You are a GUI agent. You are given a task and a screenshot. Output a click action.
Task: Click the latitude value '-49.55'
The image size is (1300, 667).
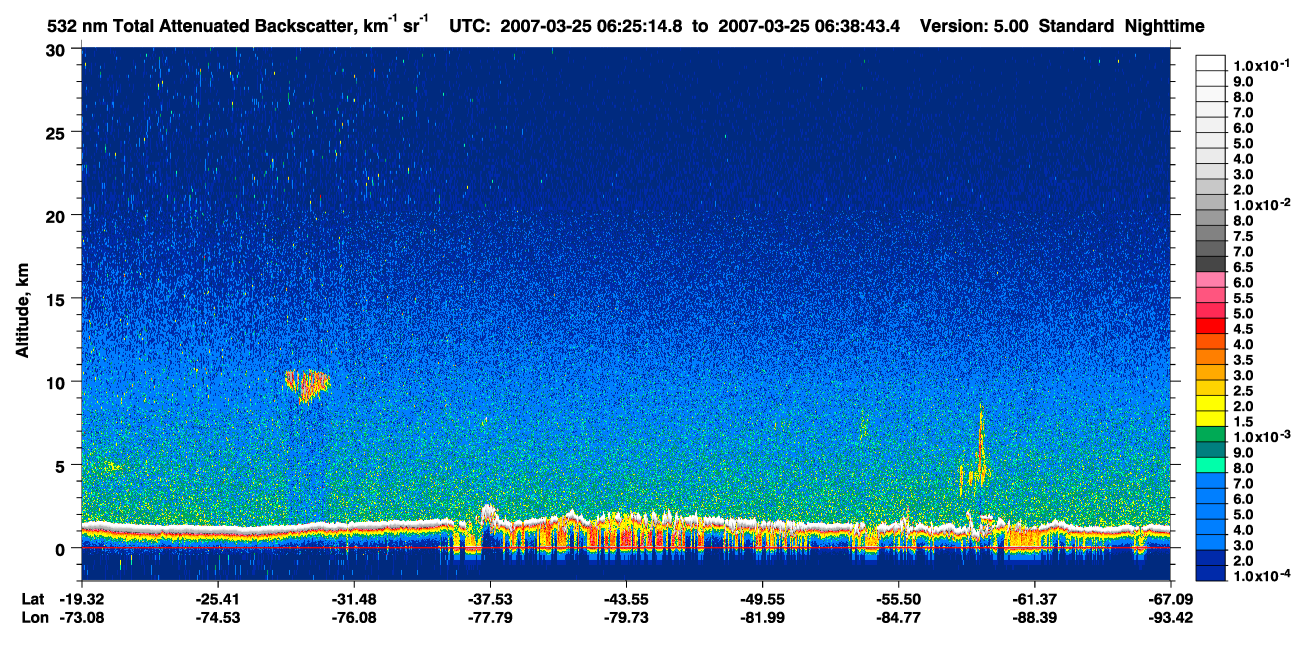pyautogui.click(x=762, y=599)
